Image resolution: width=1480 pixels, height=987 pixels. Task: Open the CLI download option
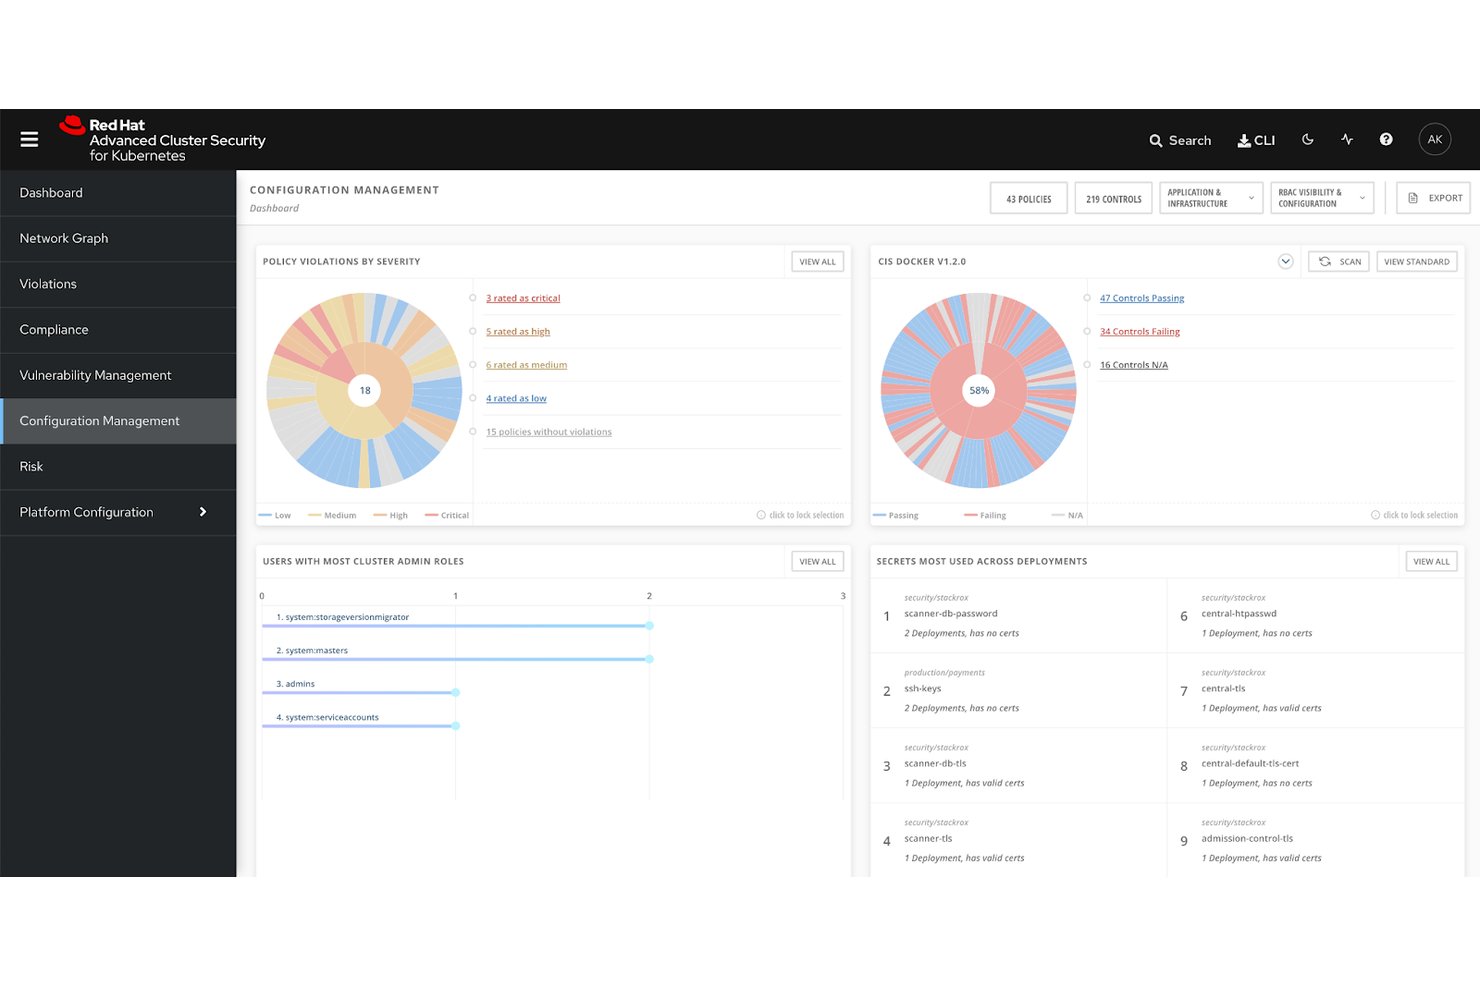(1256, 141)
